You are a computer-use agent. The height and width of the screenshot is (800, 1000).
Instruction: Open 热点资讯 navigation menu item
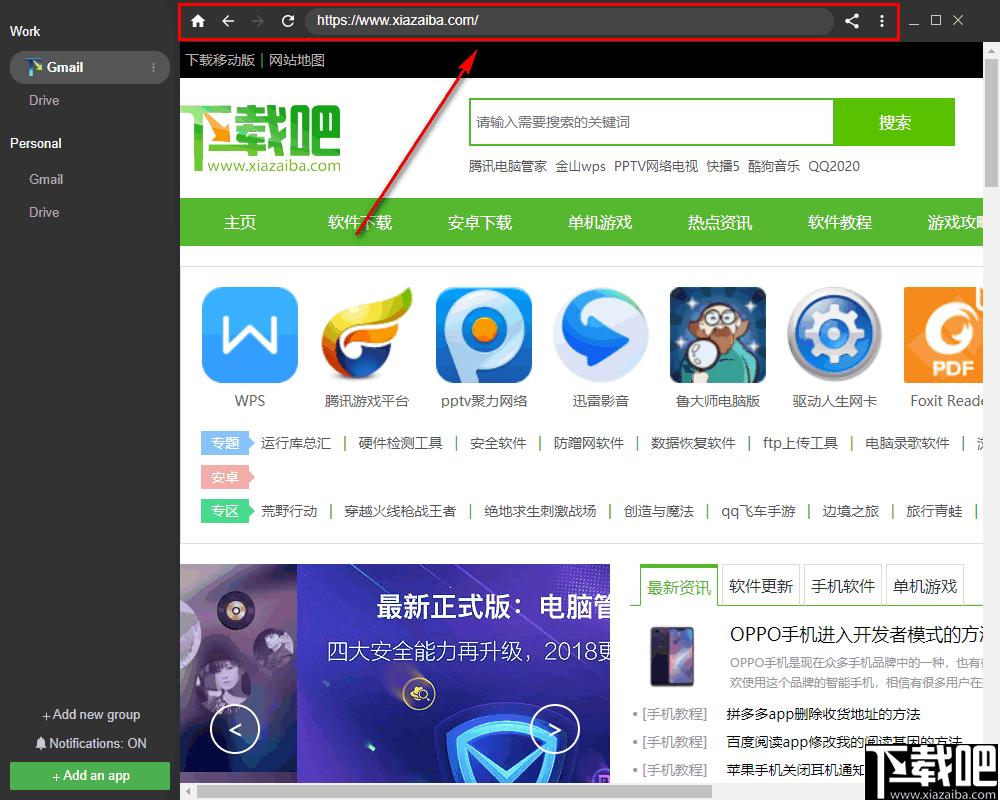point(719,222)
